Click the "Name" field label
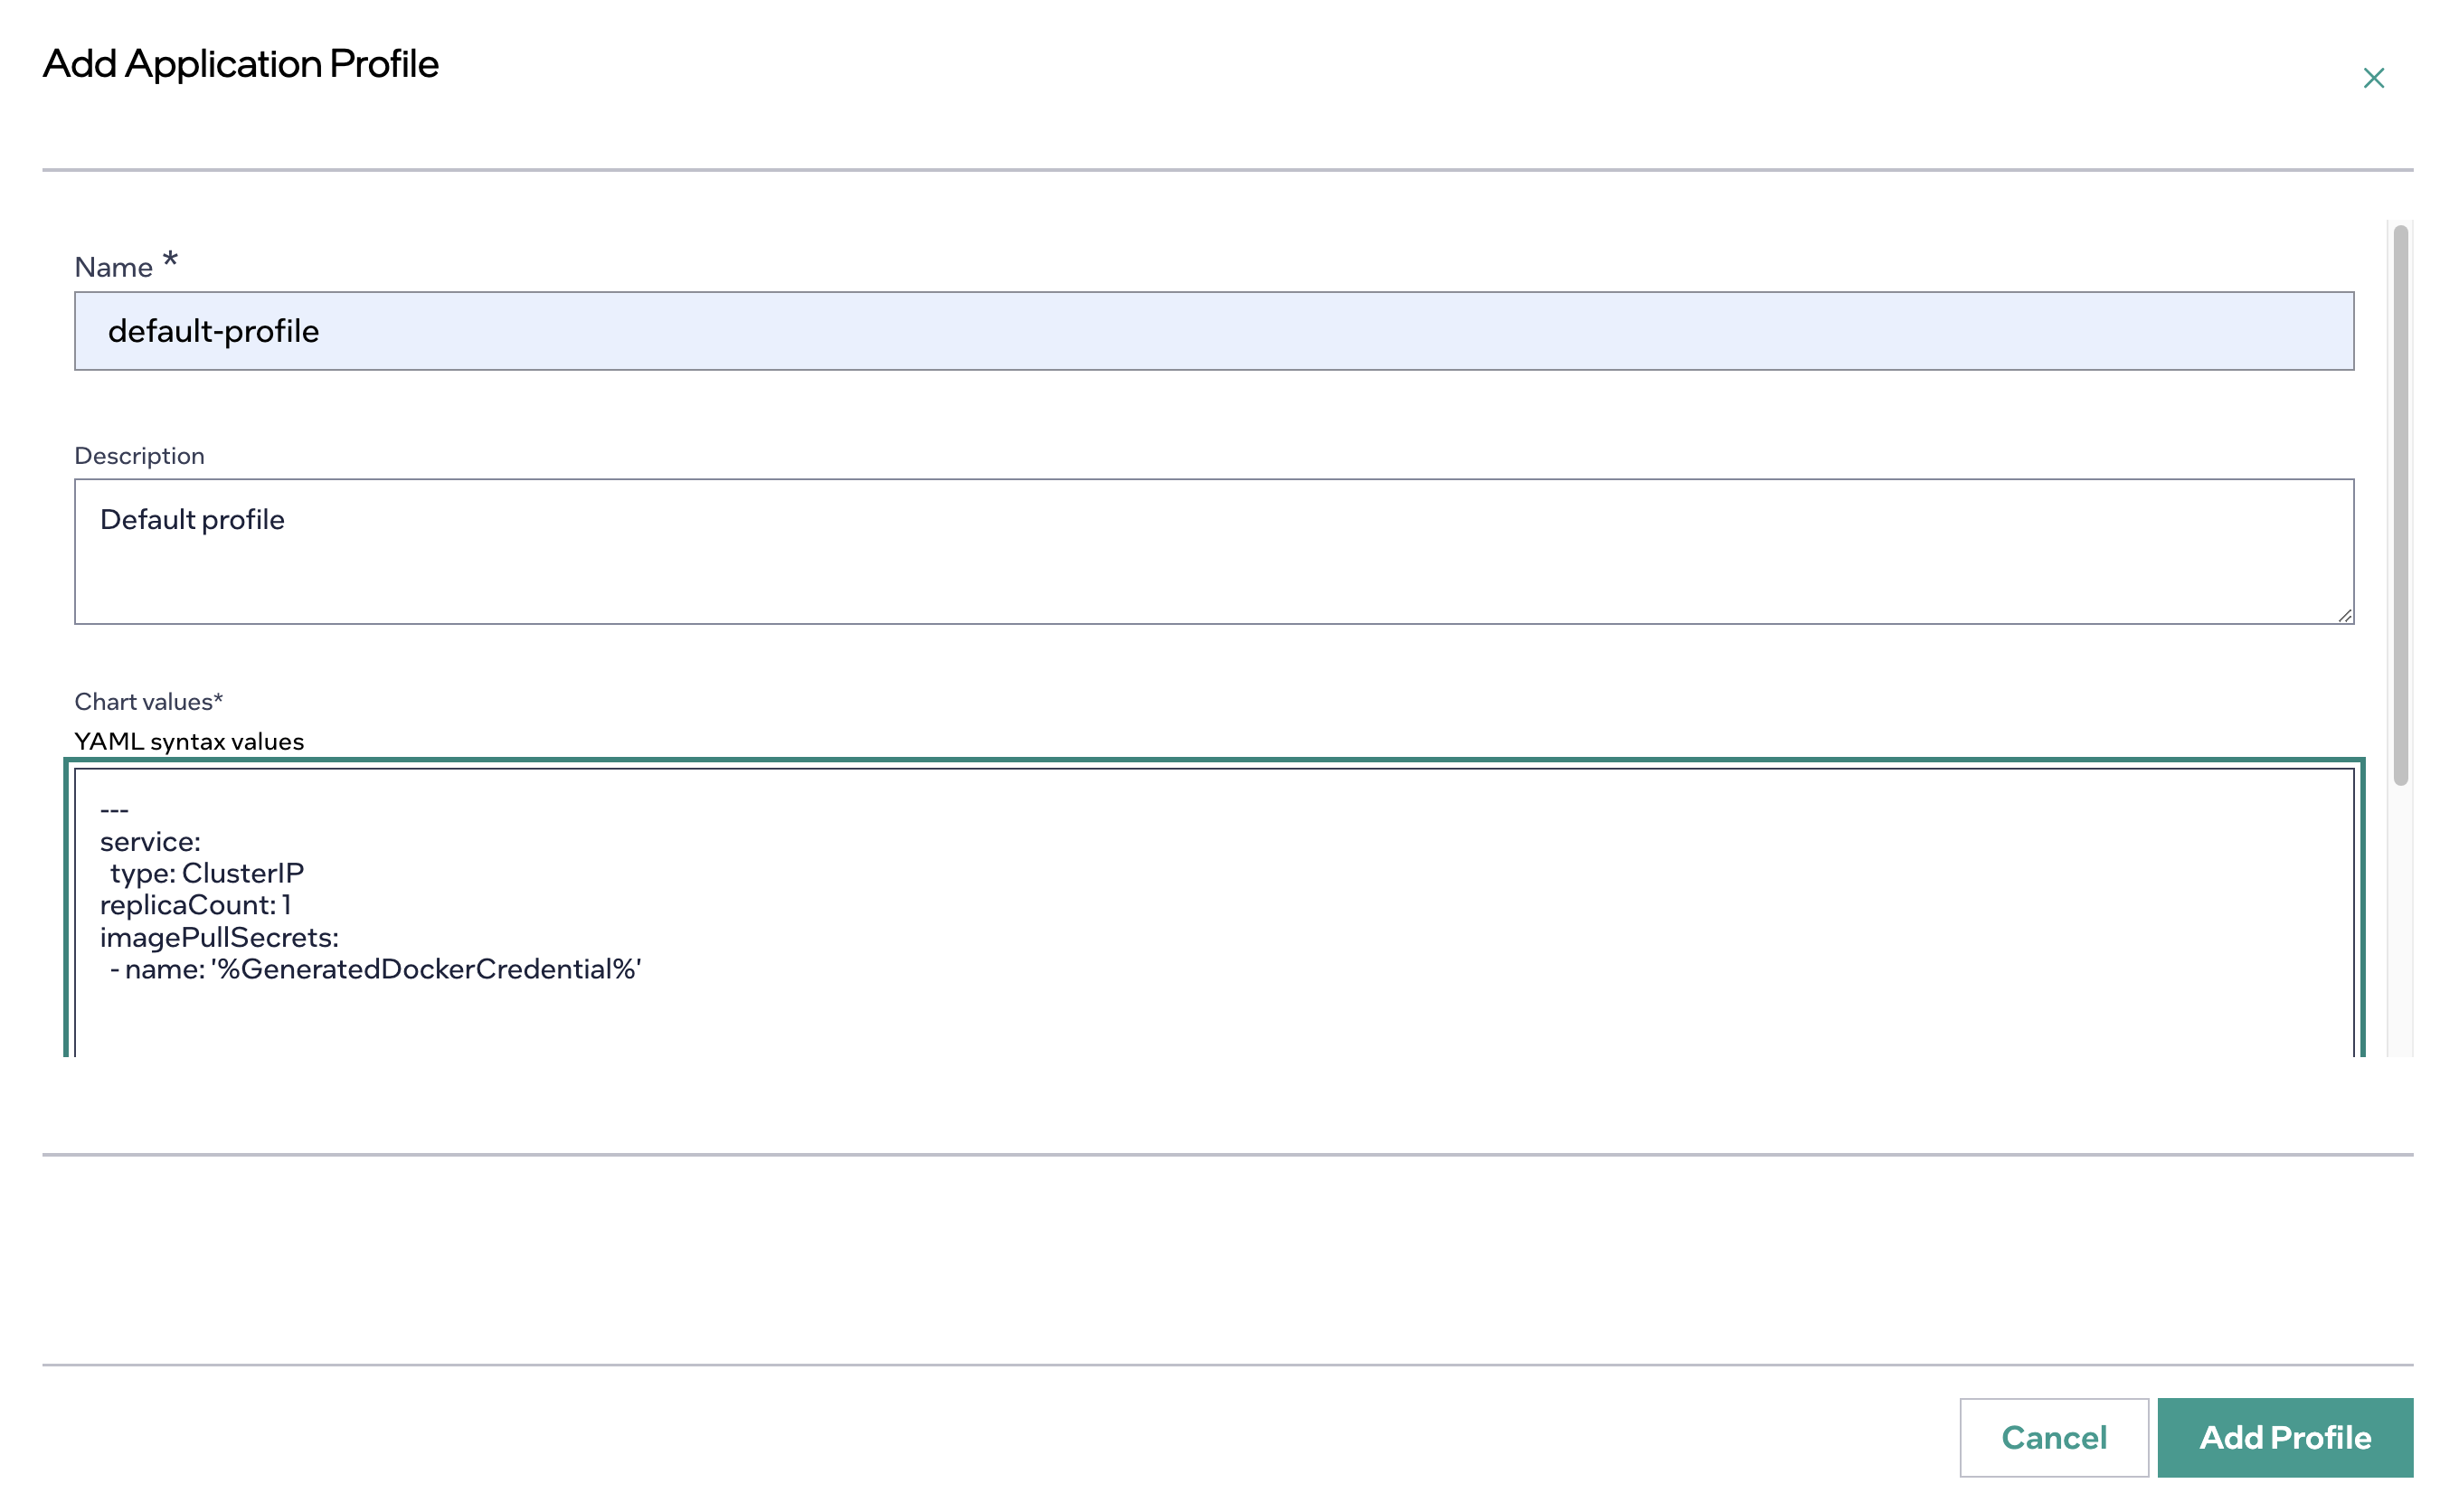The height and width of the screenshot is (1512, 2440). coord(113,267)
